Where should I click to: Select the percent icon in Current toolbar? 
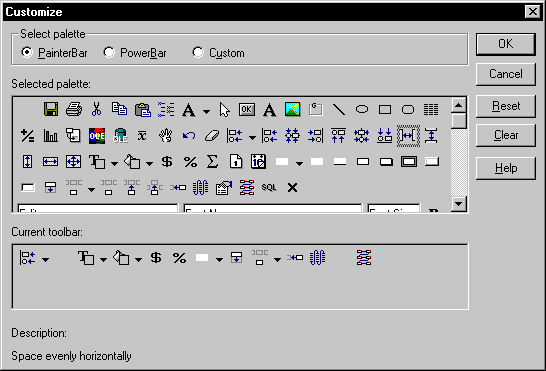pyautogui.click(x=179, y=258)
